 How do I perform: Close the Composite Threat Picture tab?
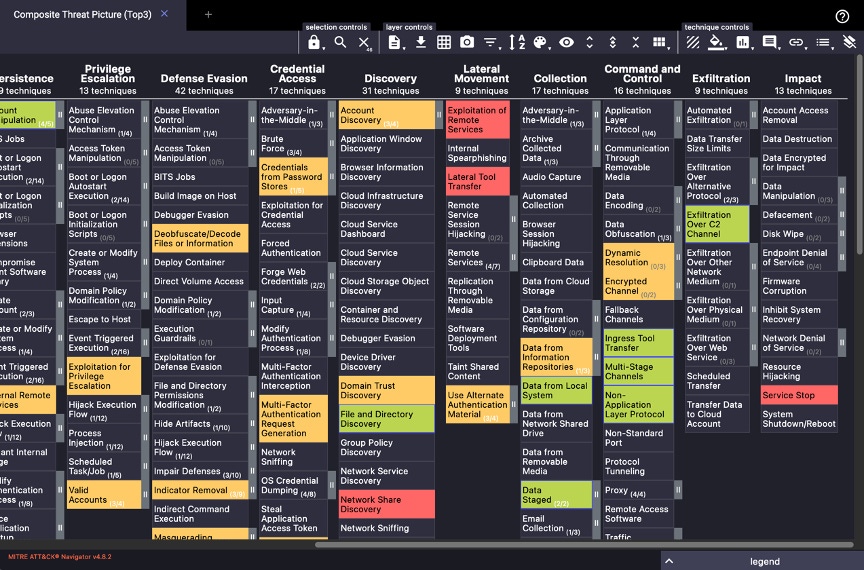[x=164, y=14]
